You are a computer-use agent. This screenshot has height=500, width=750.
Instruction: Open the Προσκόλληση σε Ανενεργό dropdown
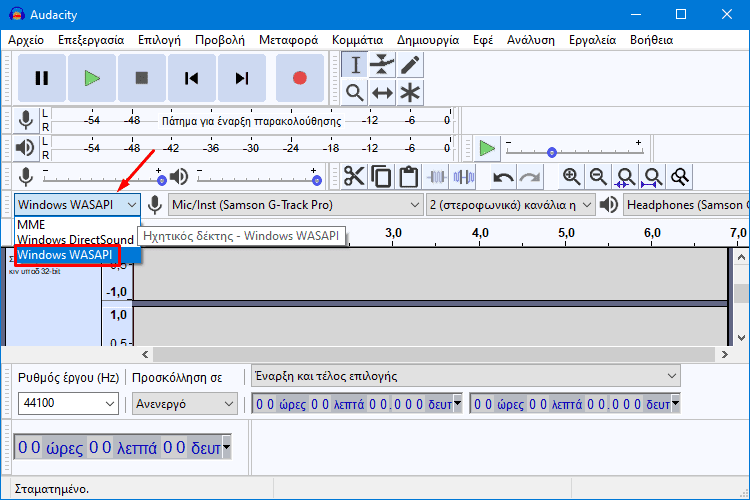[185, 404]
